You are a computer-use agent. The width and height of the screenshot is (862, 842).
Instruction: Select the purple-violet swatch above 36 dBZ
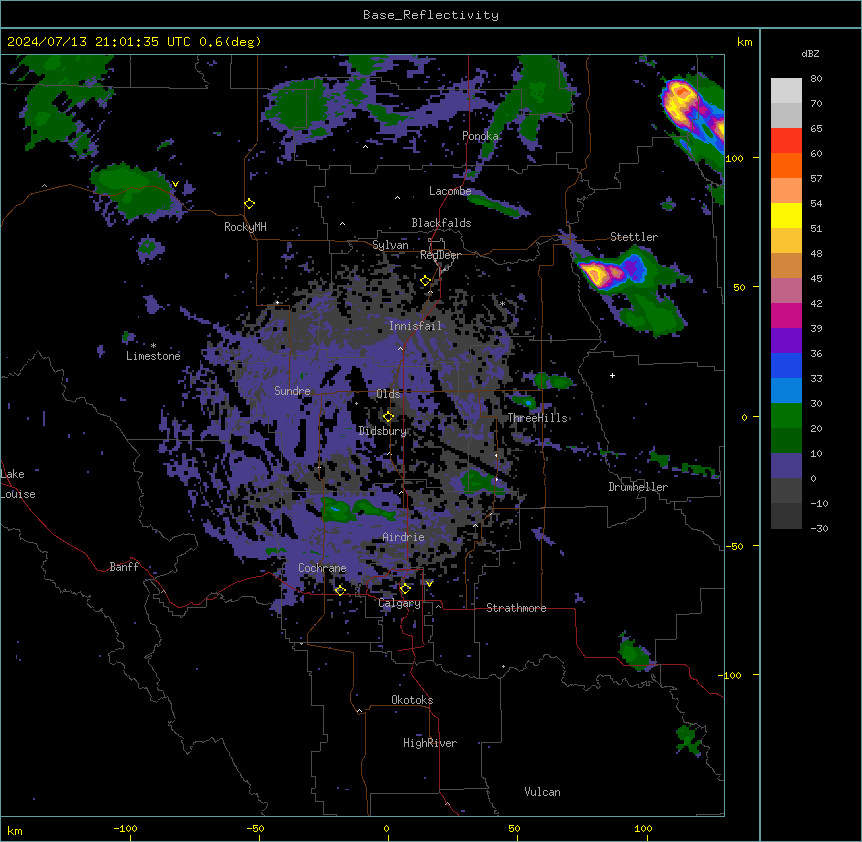[786, 341]
